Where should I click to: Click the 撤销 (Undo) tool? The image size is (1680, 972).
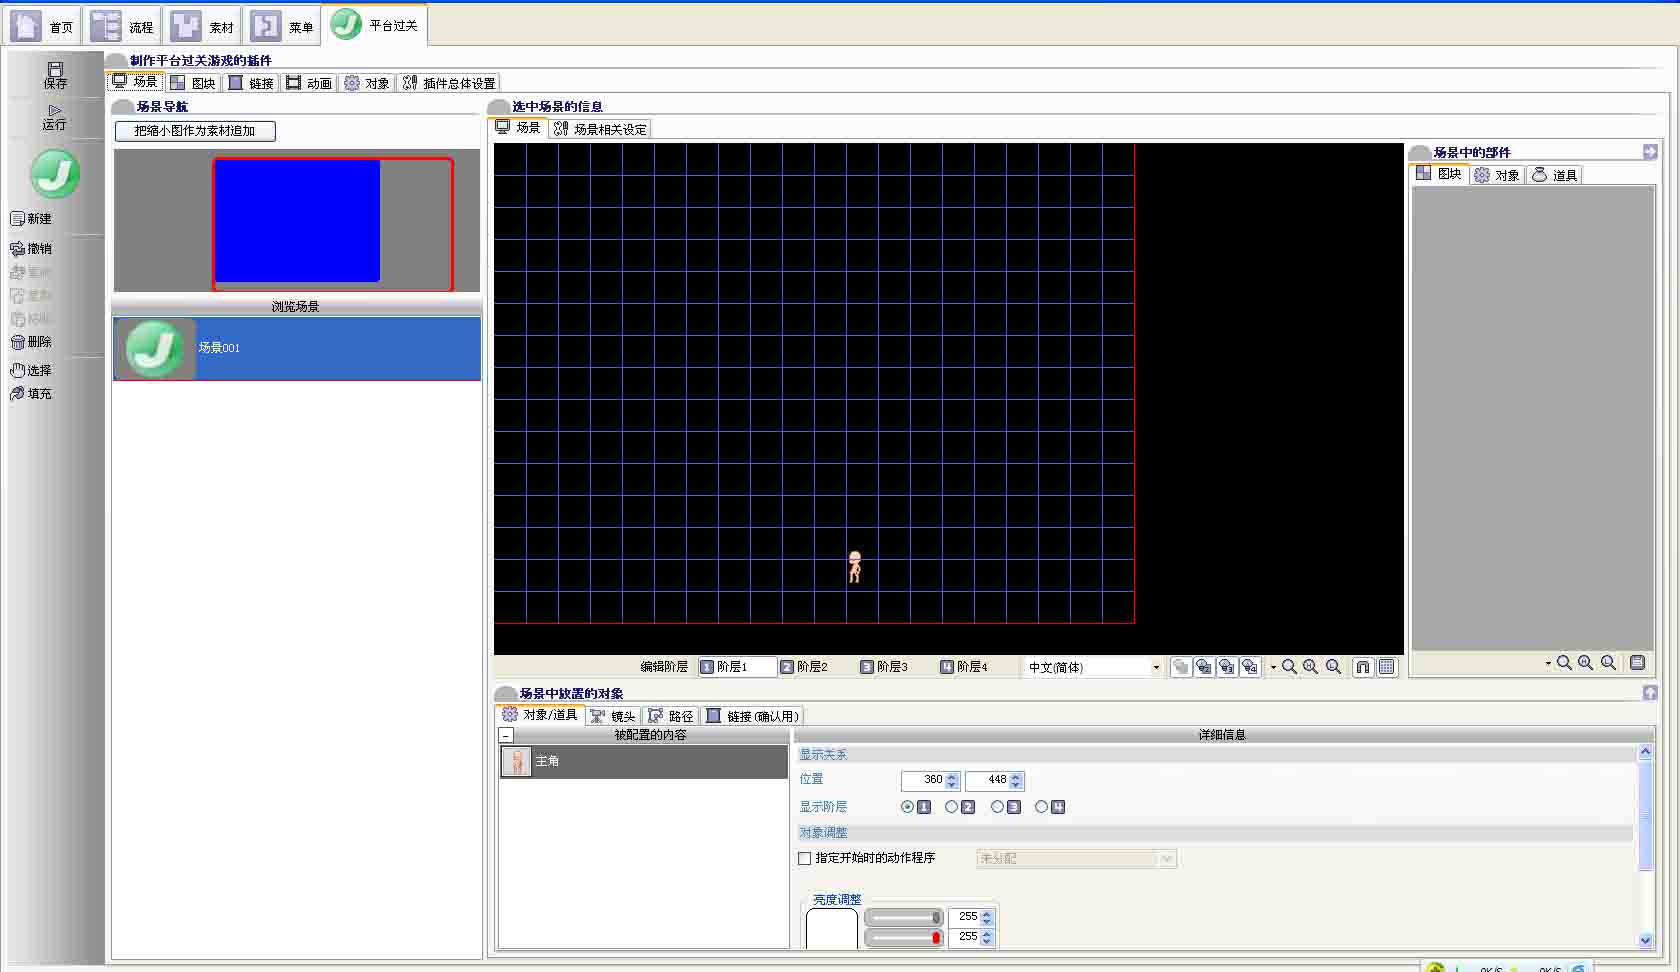coord(31,248)
